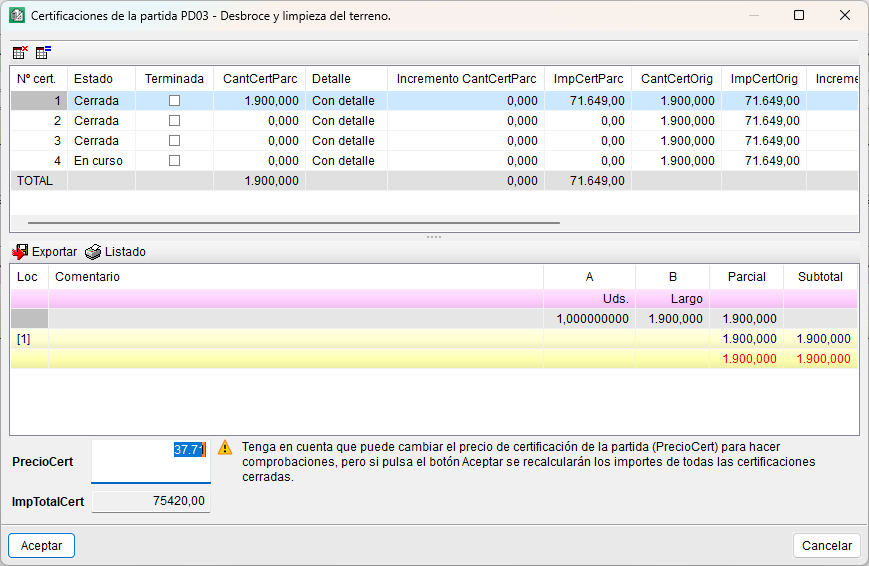Click 'Con detalle' cell in row 2
This screenshot has height=566, width=869.
click(x=346, y=120)
